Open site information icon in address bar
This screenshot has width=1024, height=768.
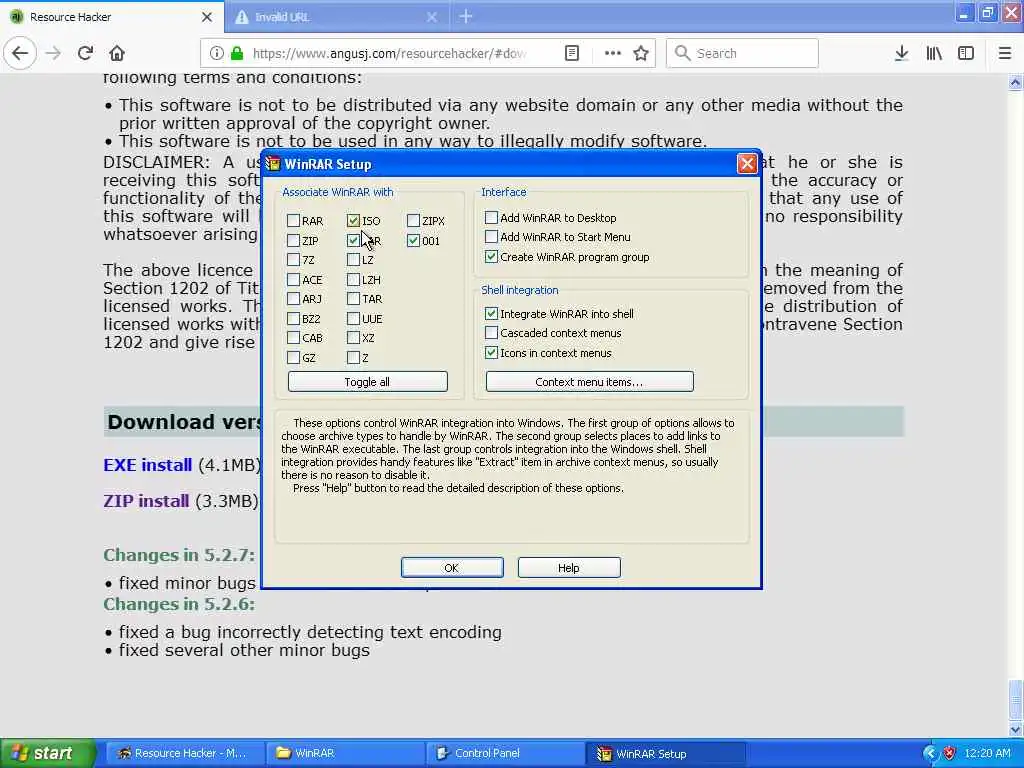(216, 53)
